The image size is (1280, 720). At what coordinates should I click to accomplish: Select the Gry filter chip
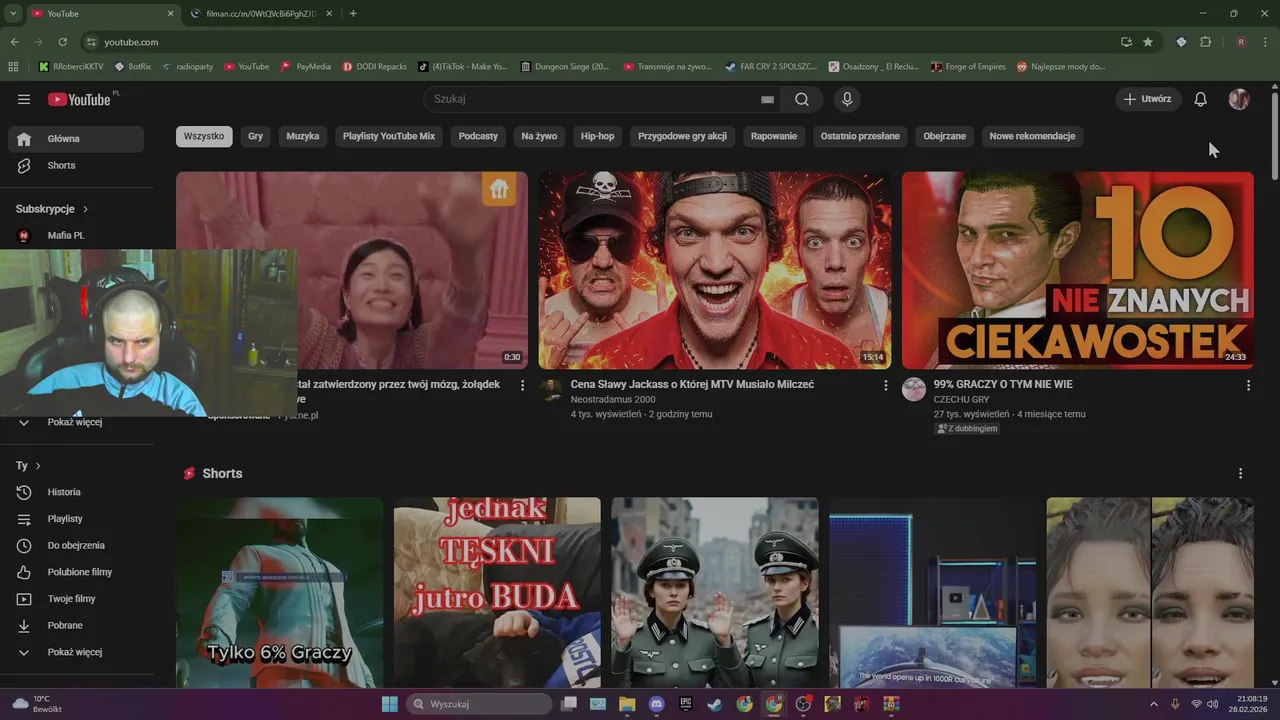(256, 136)
